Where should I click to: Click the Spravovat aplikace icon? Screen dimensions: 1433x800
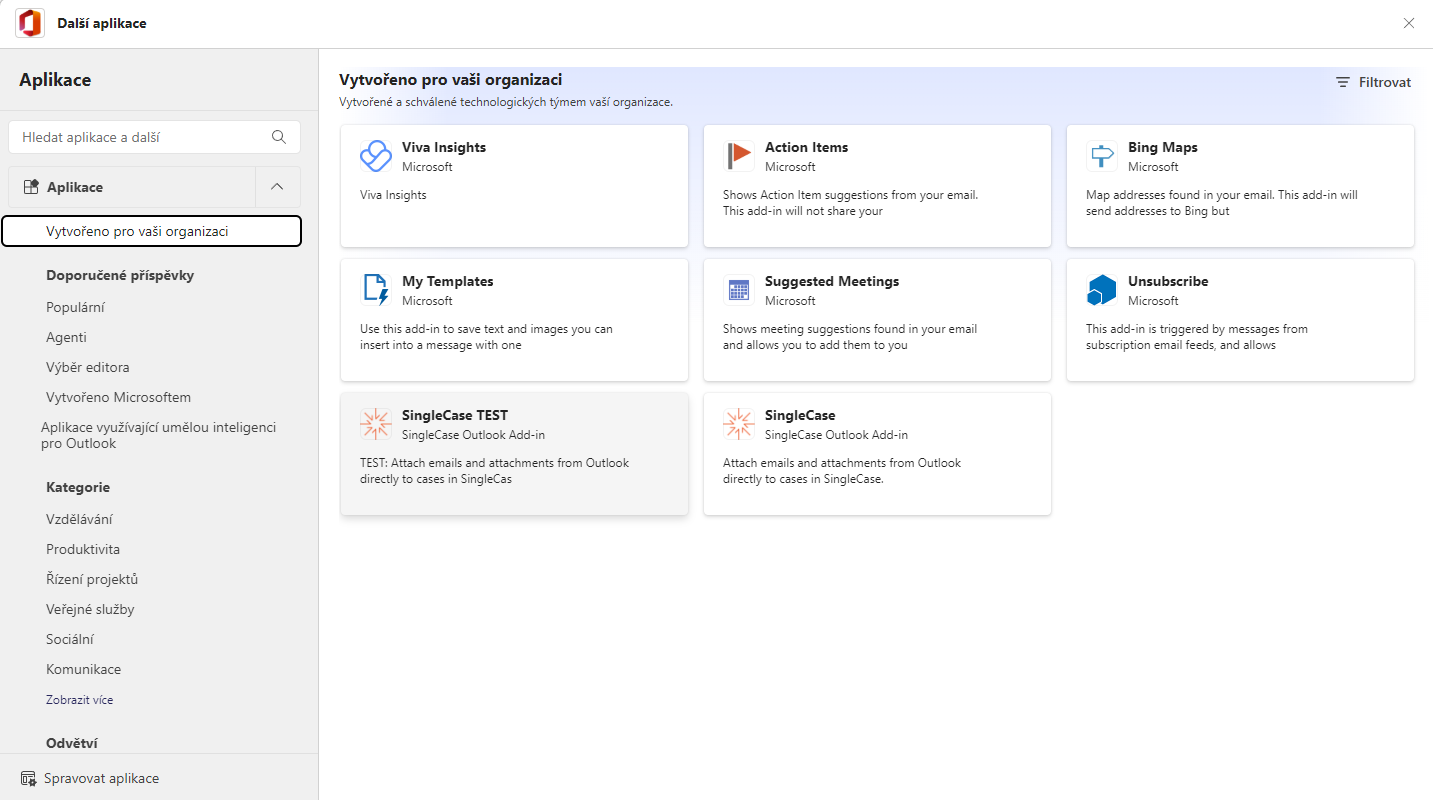pos(28,778)
